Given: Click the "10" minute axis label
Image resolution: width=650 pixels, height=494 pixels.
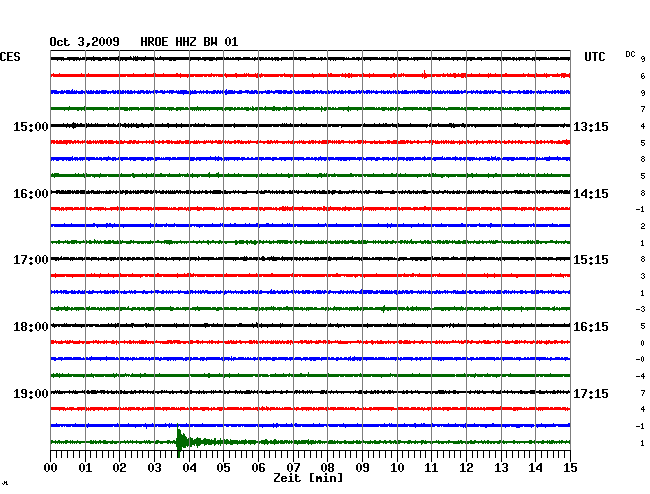Looking at the screenshot, I should (397, 468).
